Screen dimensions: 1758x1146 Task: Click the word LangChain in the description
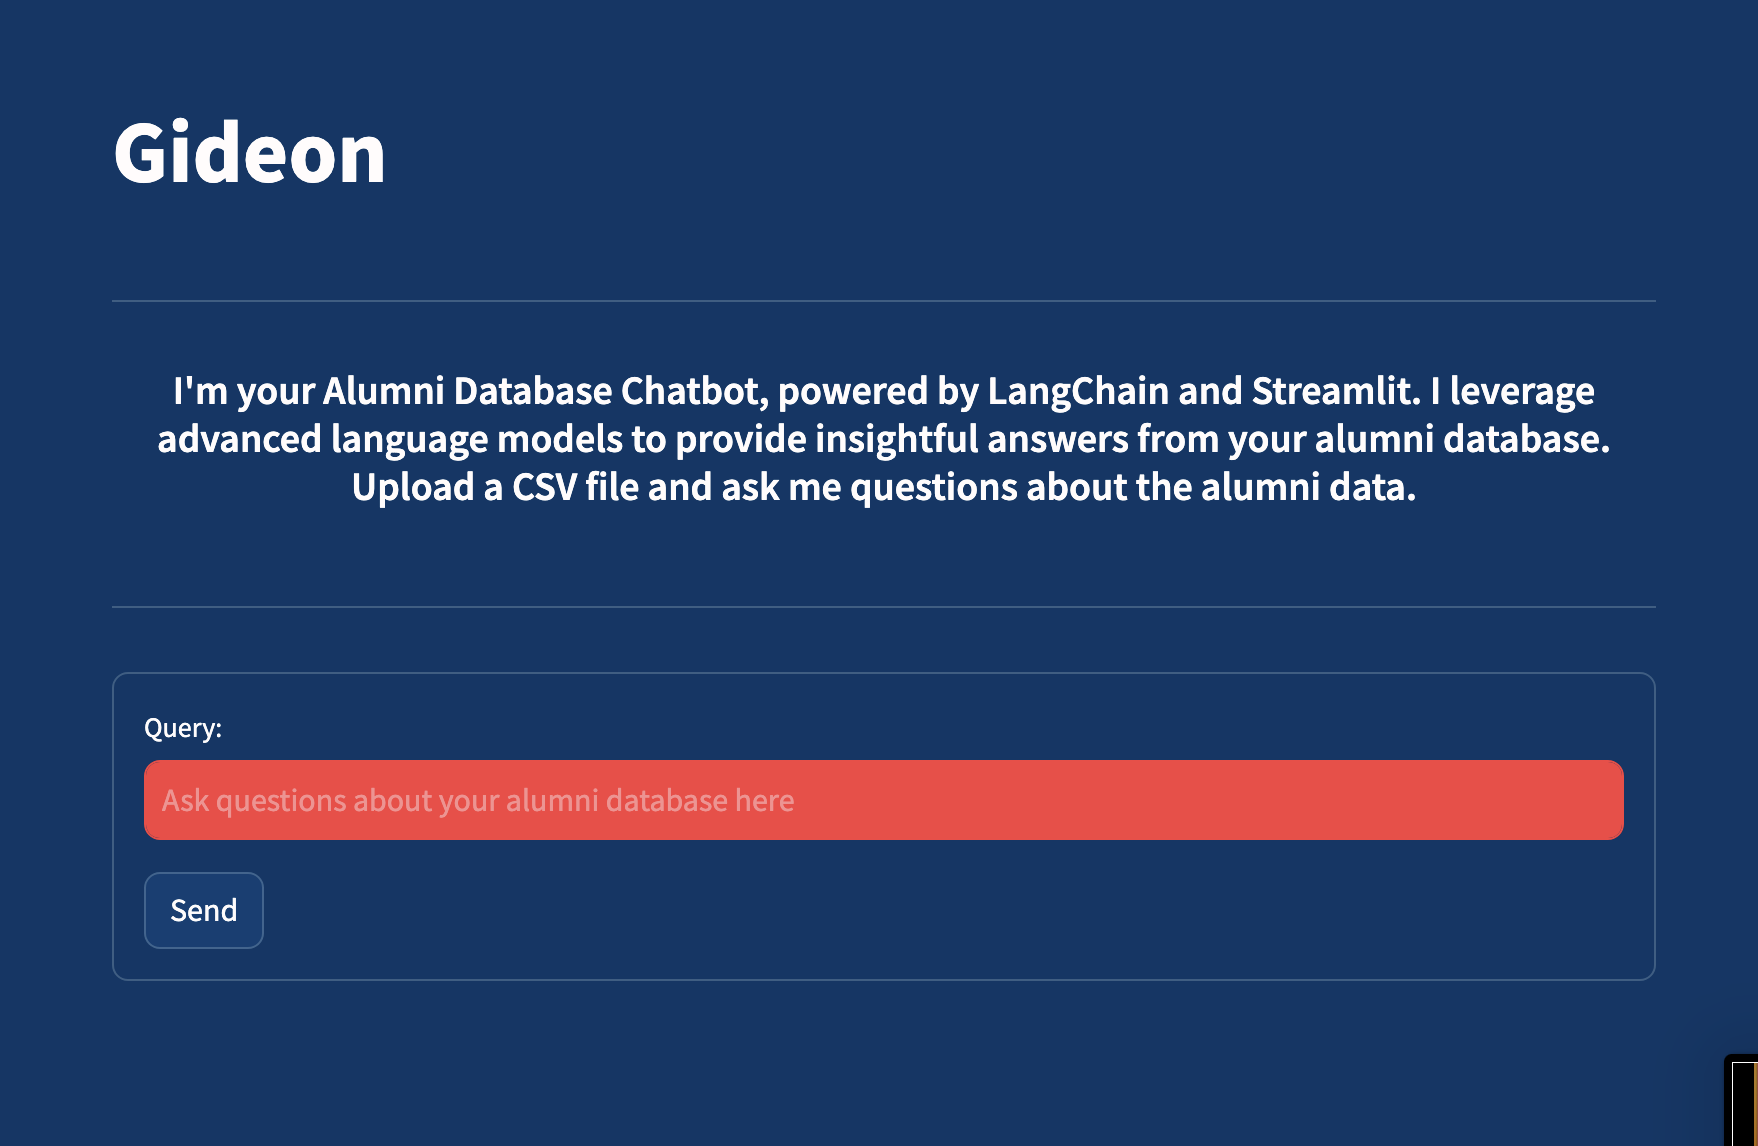pyautogui.click(x=1078, y=391)
